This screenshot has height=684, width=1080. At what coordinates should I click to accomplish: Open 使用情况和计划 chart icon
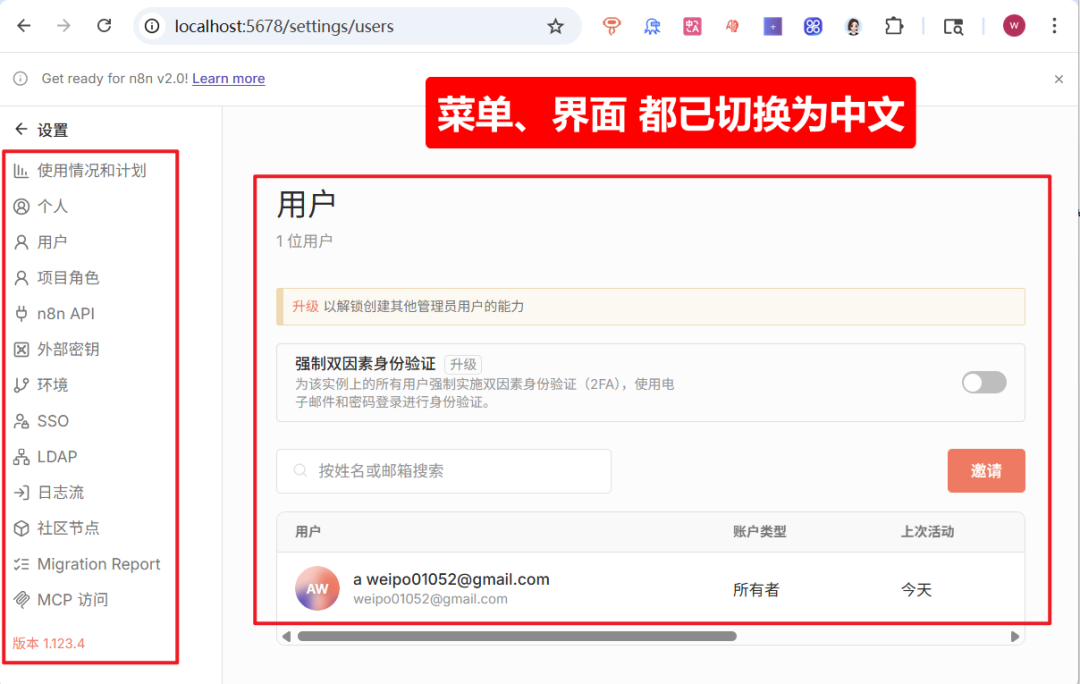coord(21,170)
